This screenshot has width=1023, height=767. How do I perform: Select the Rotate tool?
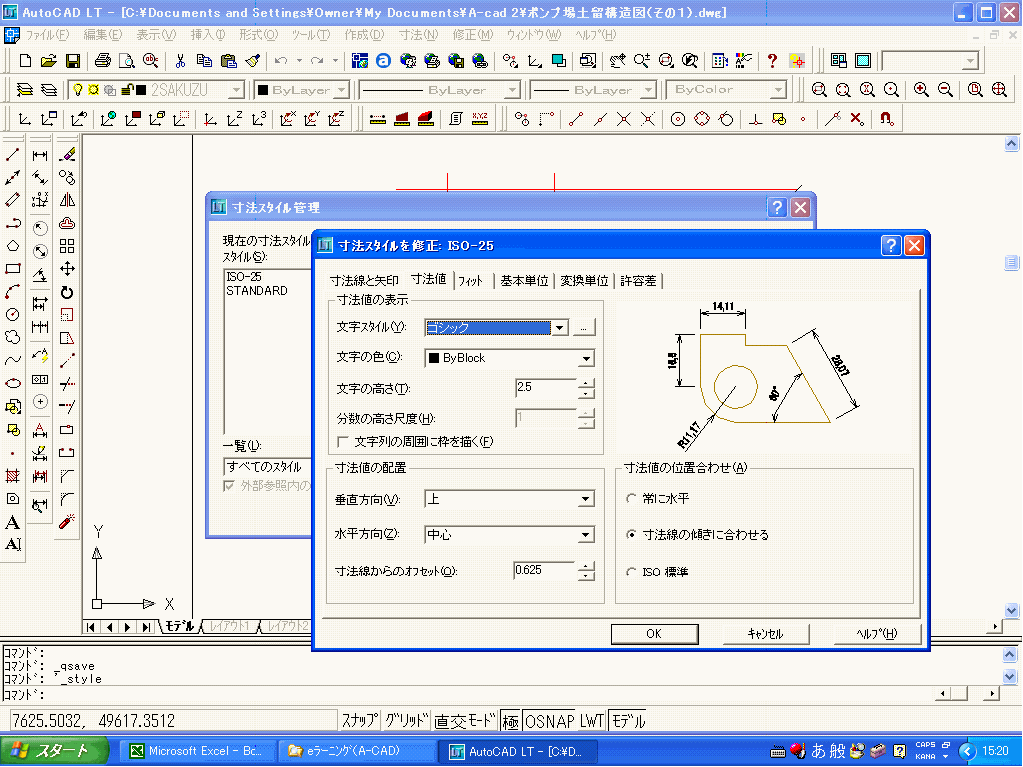tap(67, 292)
